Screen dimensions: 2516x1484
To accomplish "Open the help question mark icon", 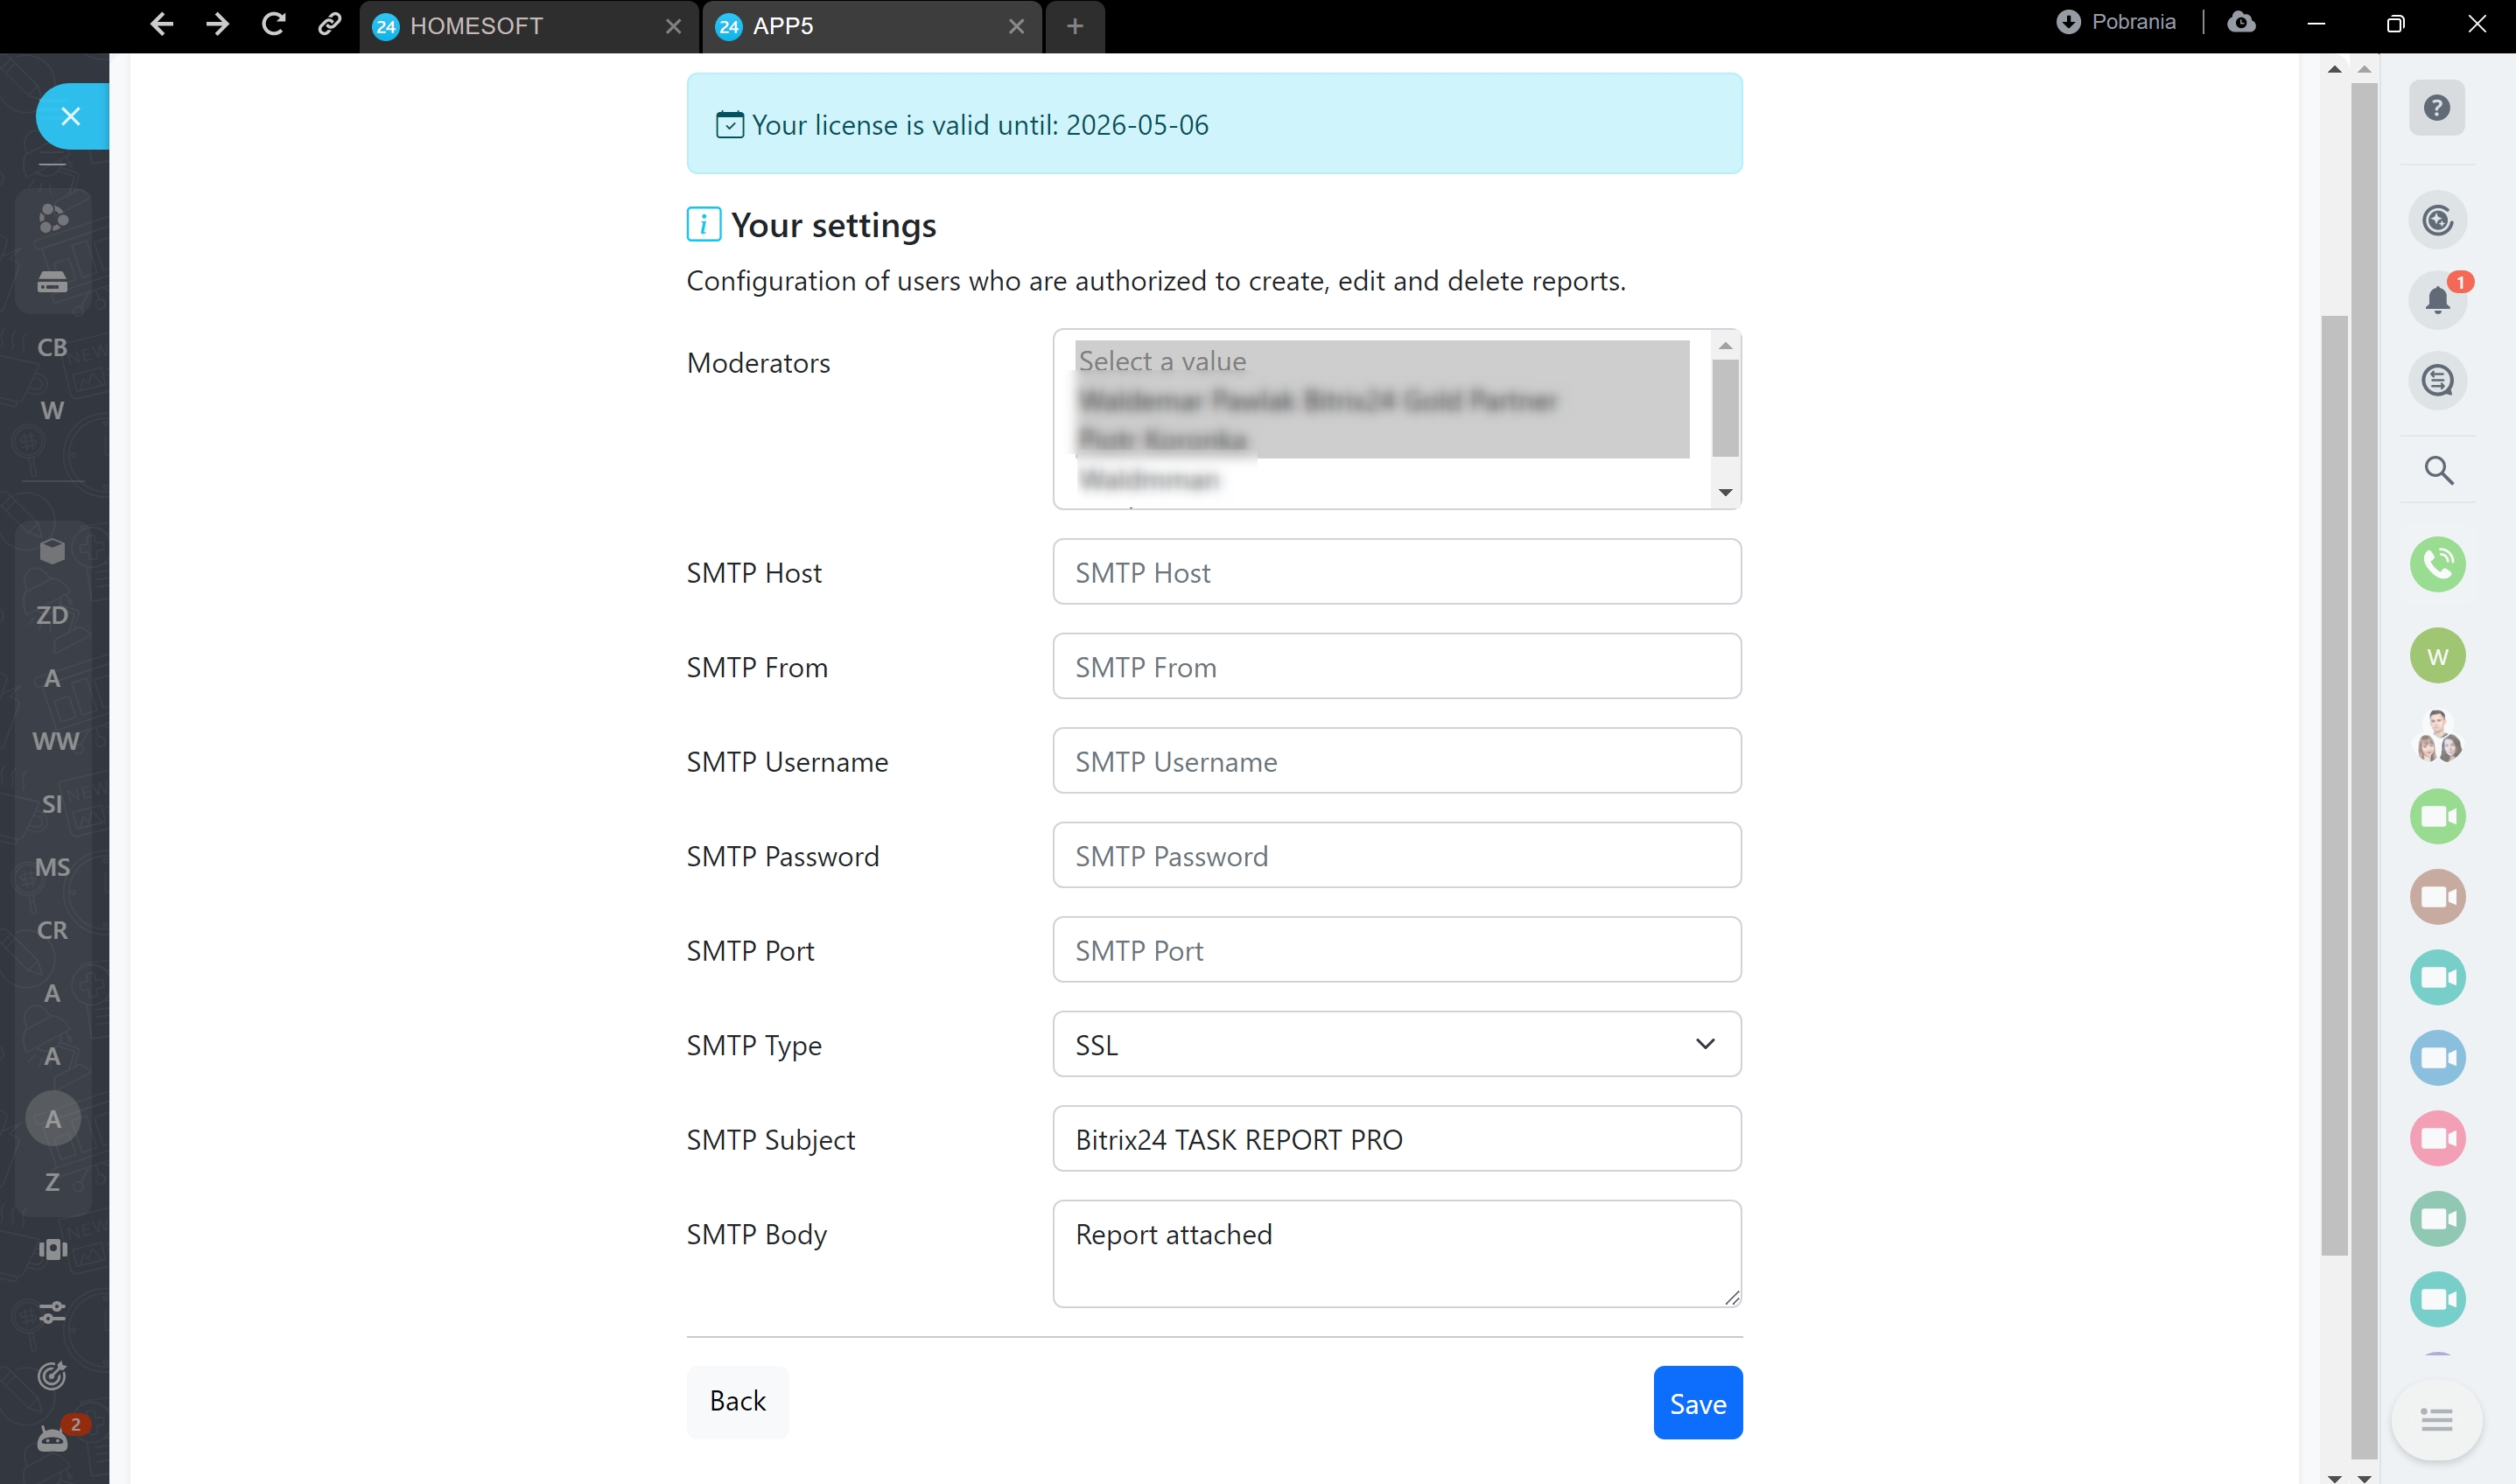I will click(x=2437, y=108).
